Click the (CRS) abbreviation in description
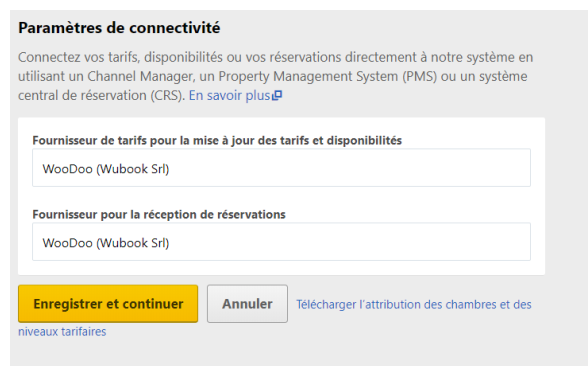Viewport: 588px width, 366px height. click(x=168, y=96)
